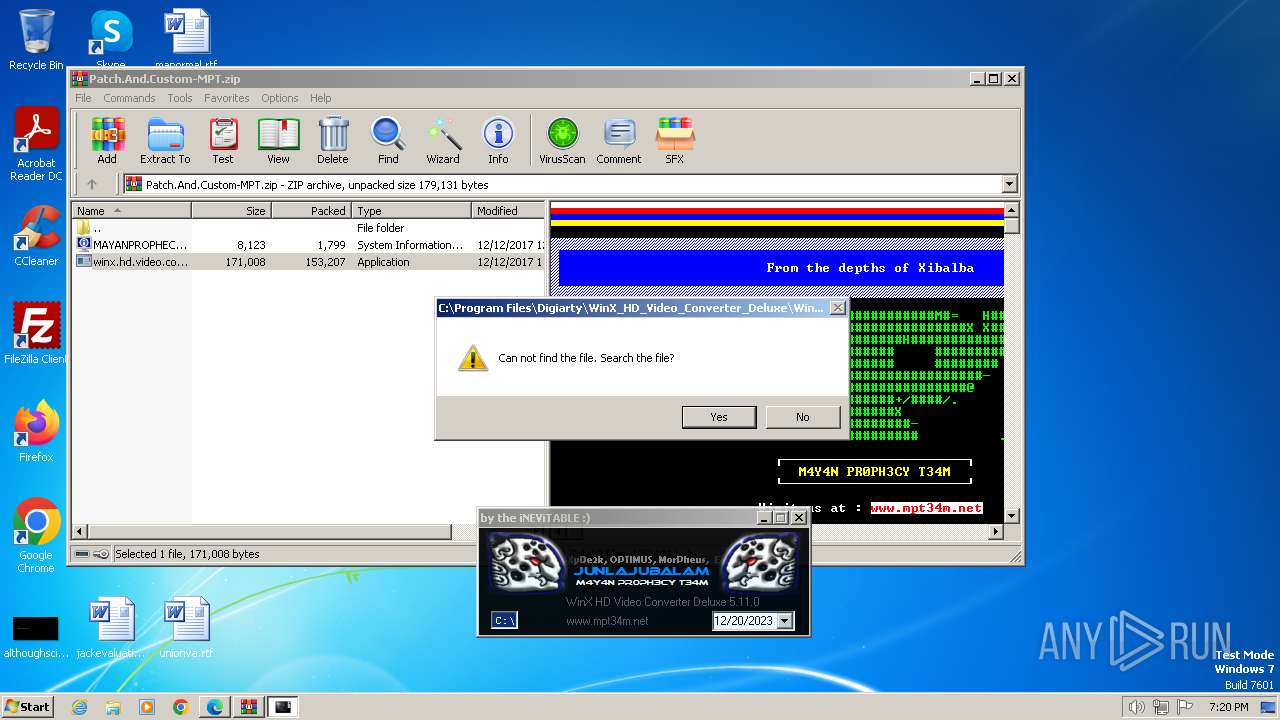Viewport: 1280px width, 720px height.
Task: Open the Help menu
Action: pyautogui.click(x=320, y=98)
